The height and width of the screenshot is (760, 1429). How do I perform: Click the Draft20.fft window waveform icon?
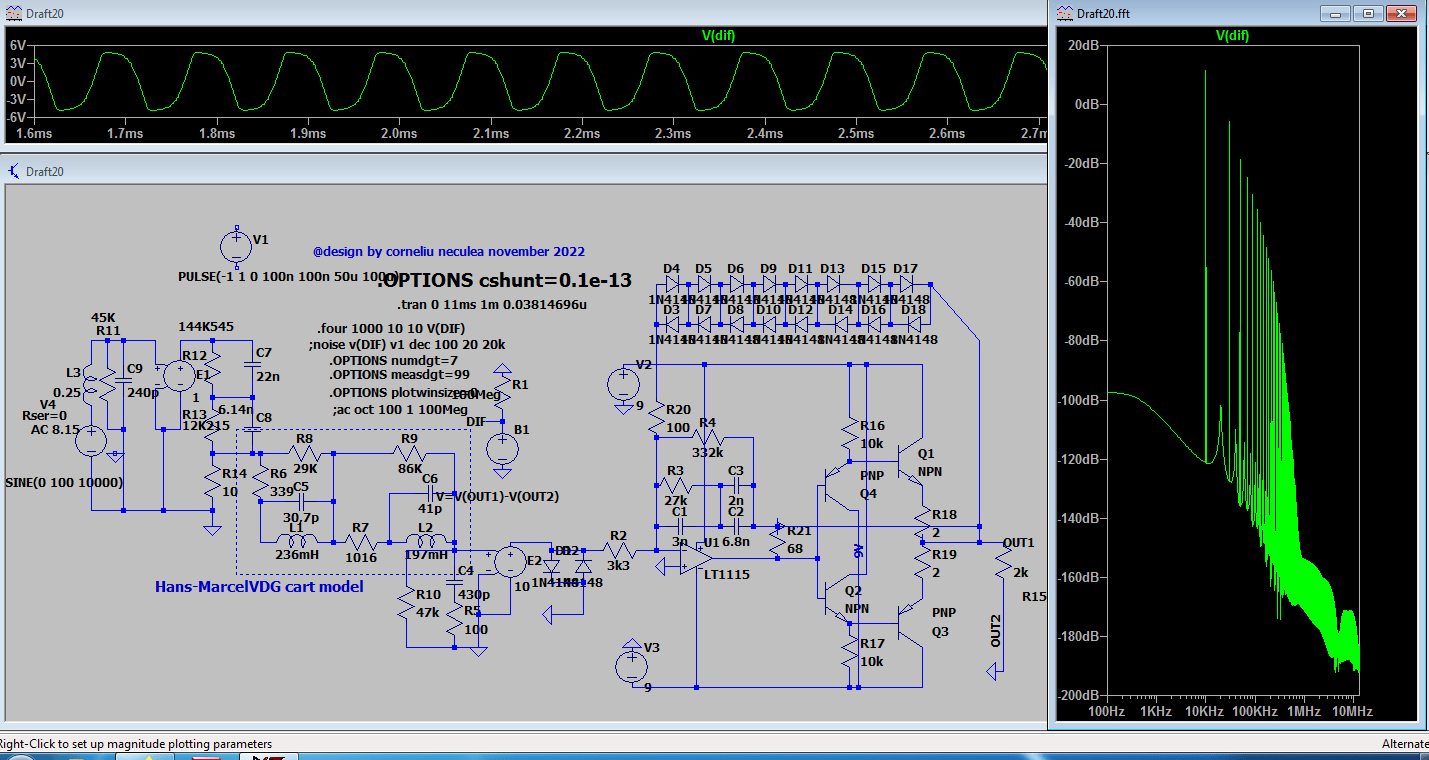click(x=1065, y=13)
